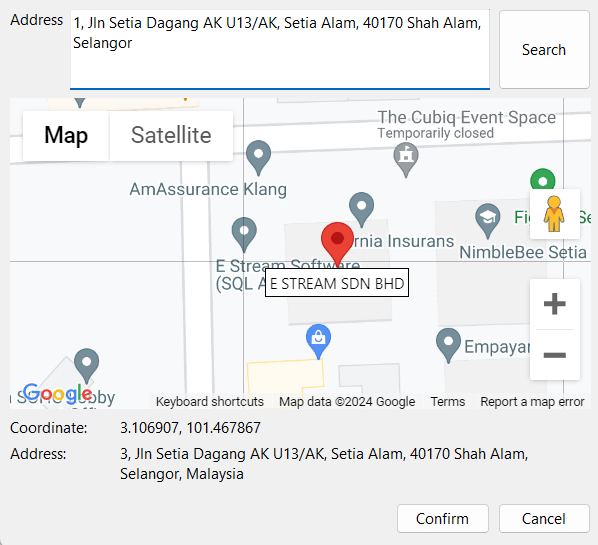
Task: Click the Address input field
Action: click(280, 50)
